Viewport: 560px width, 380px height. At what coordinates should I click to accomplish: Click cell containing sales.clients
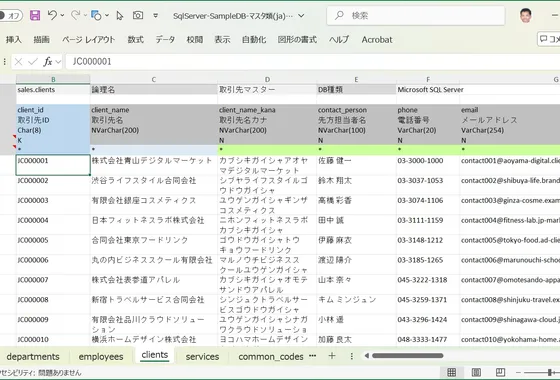pyautogui.click(x=53, y=90)
